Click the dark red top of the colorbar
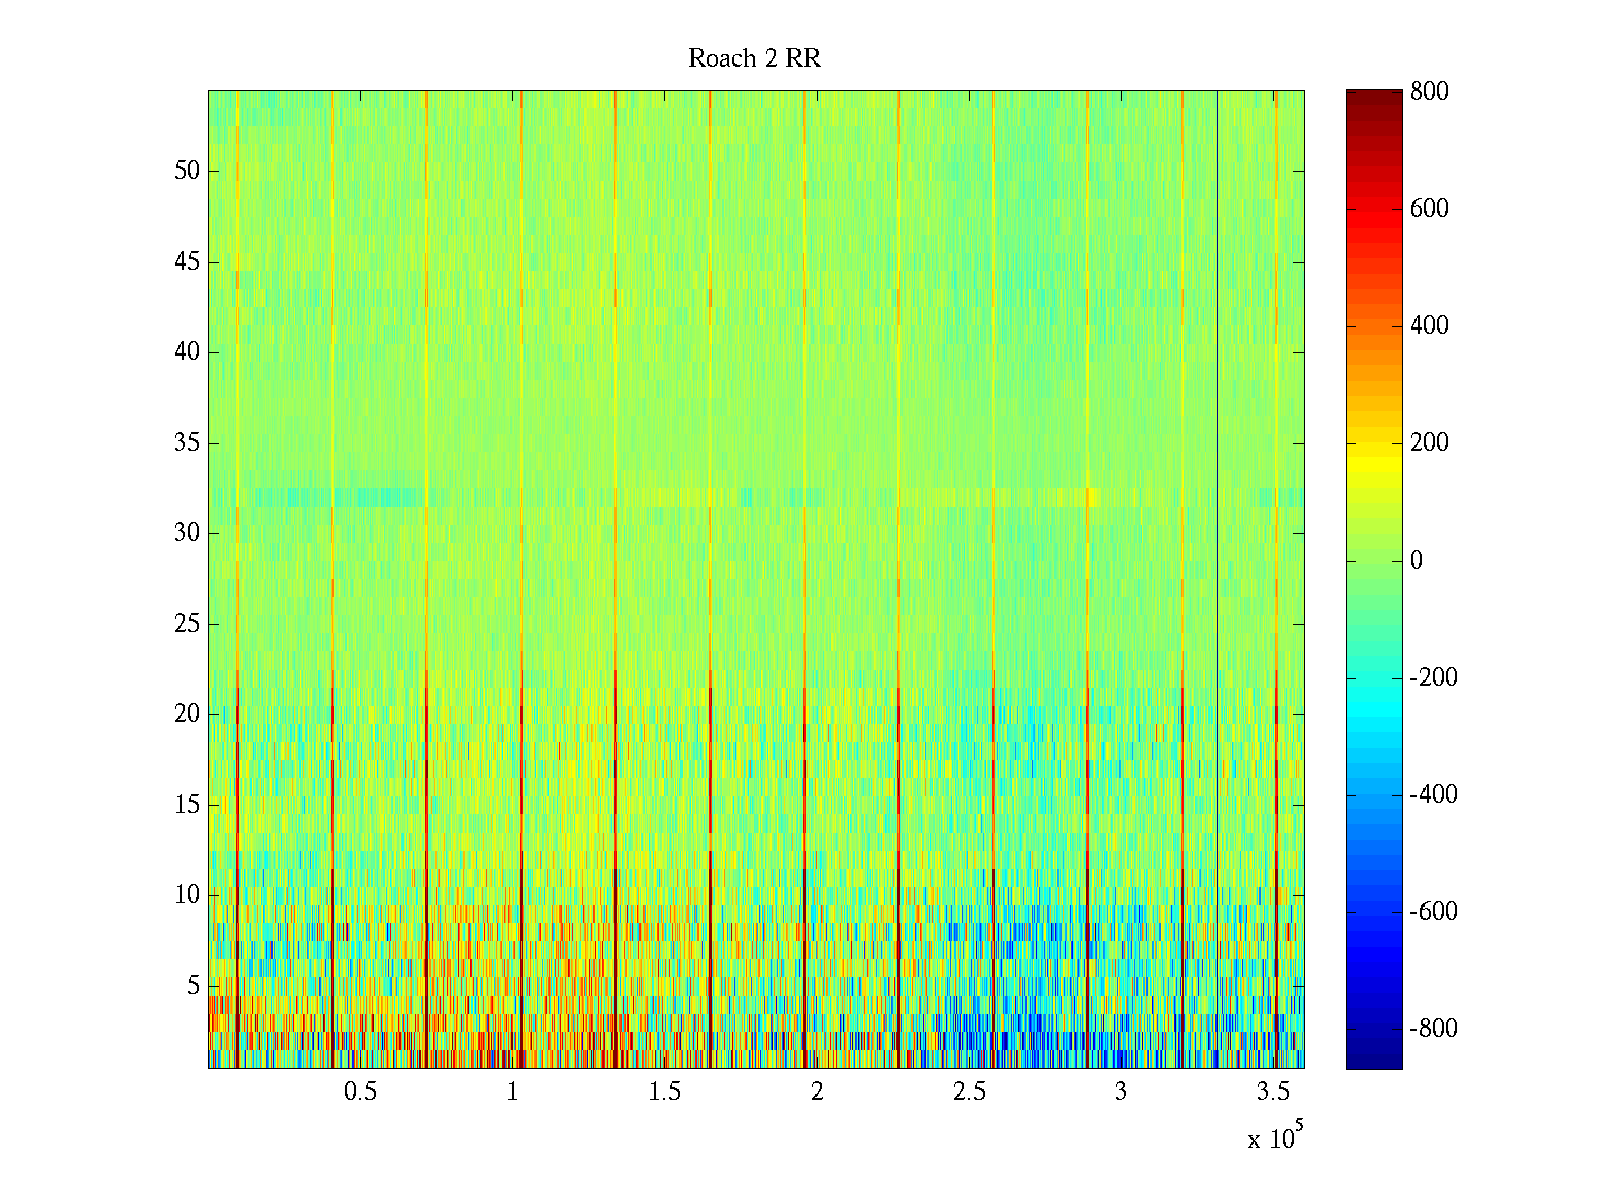This screenshot has height=1200, width=1600. 1373,97
